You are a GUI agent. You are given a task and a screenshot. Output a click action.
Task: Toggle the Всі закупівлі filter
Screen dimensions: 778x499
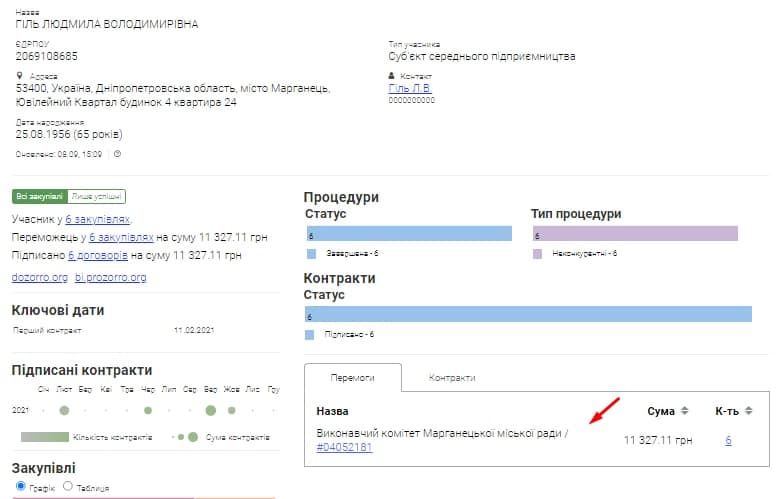(39, 197)
